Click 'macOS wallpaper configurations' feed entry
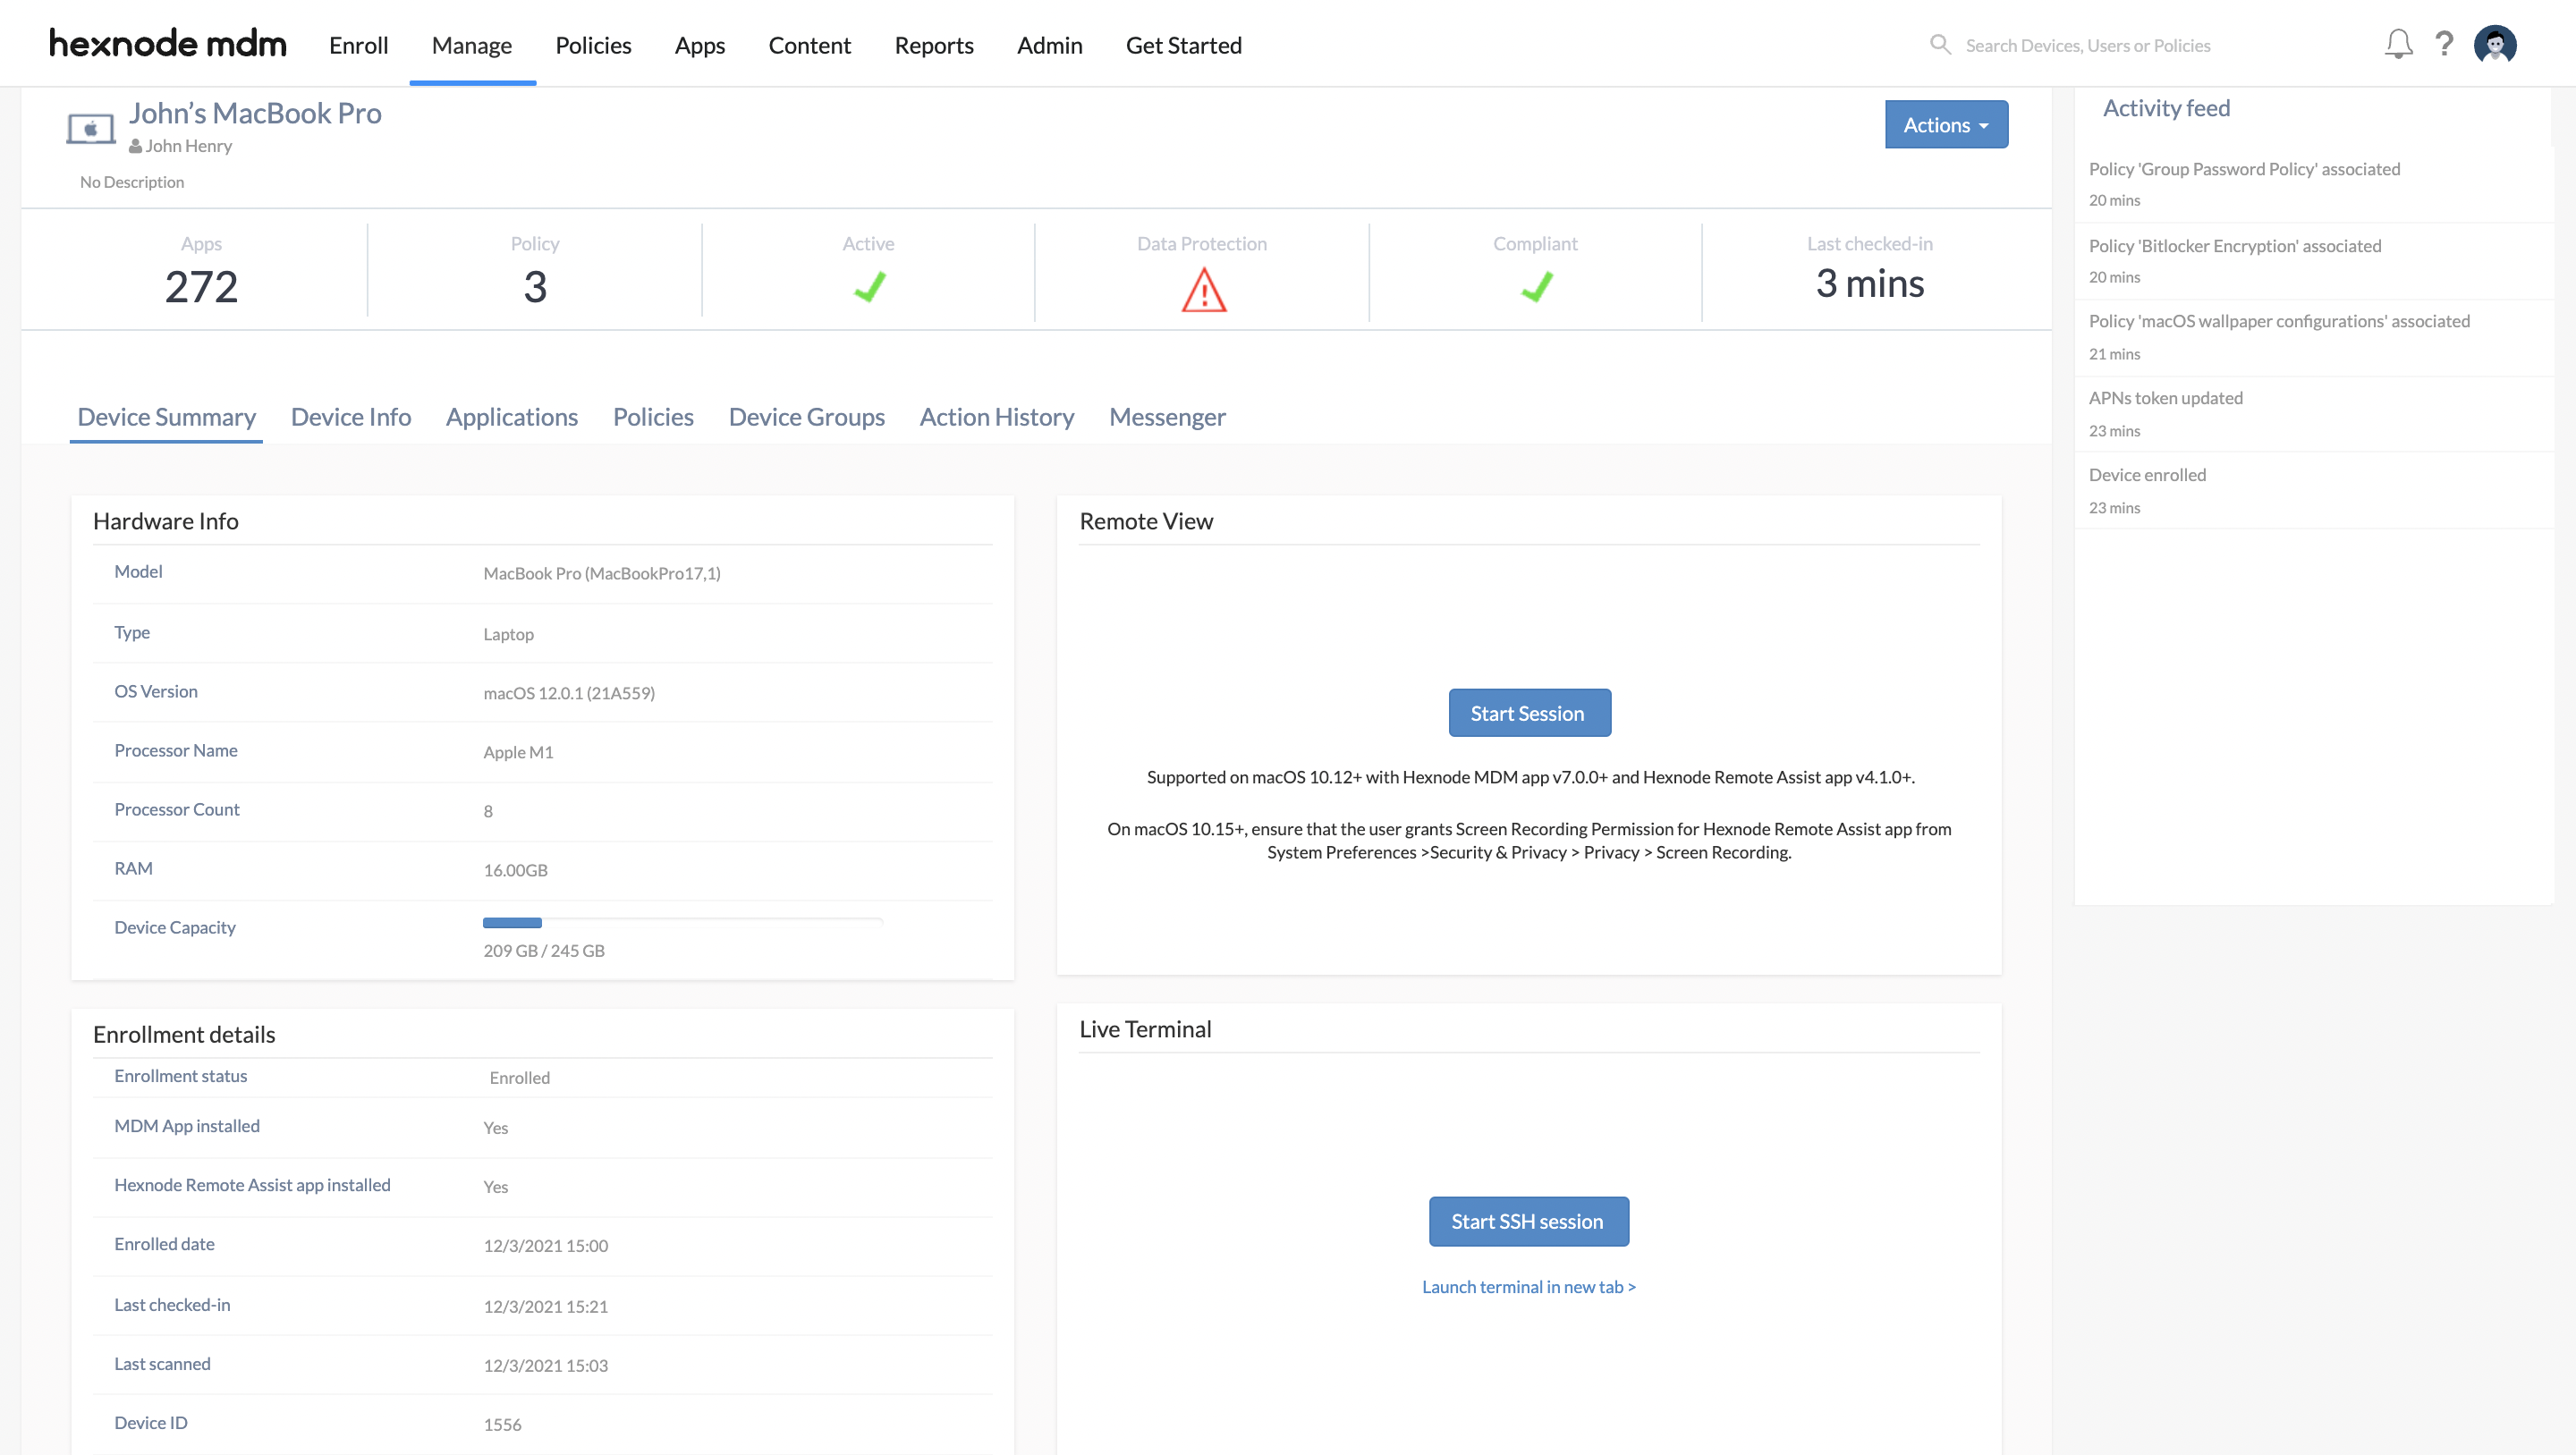 2279,321
